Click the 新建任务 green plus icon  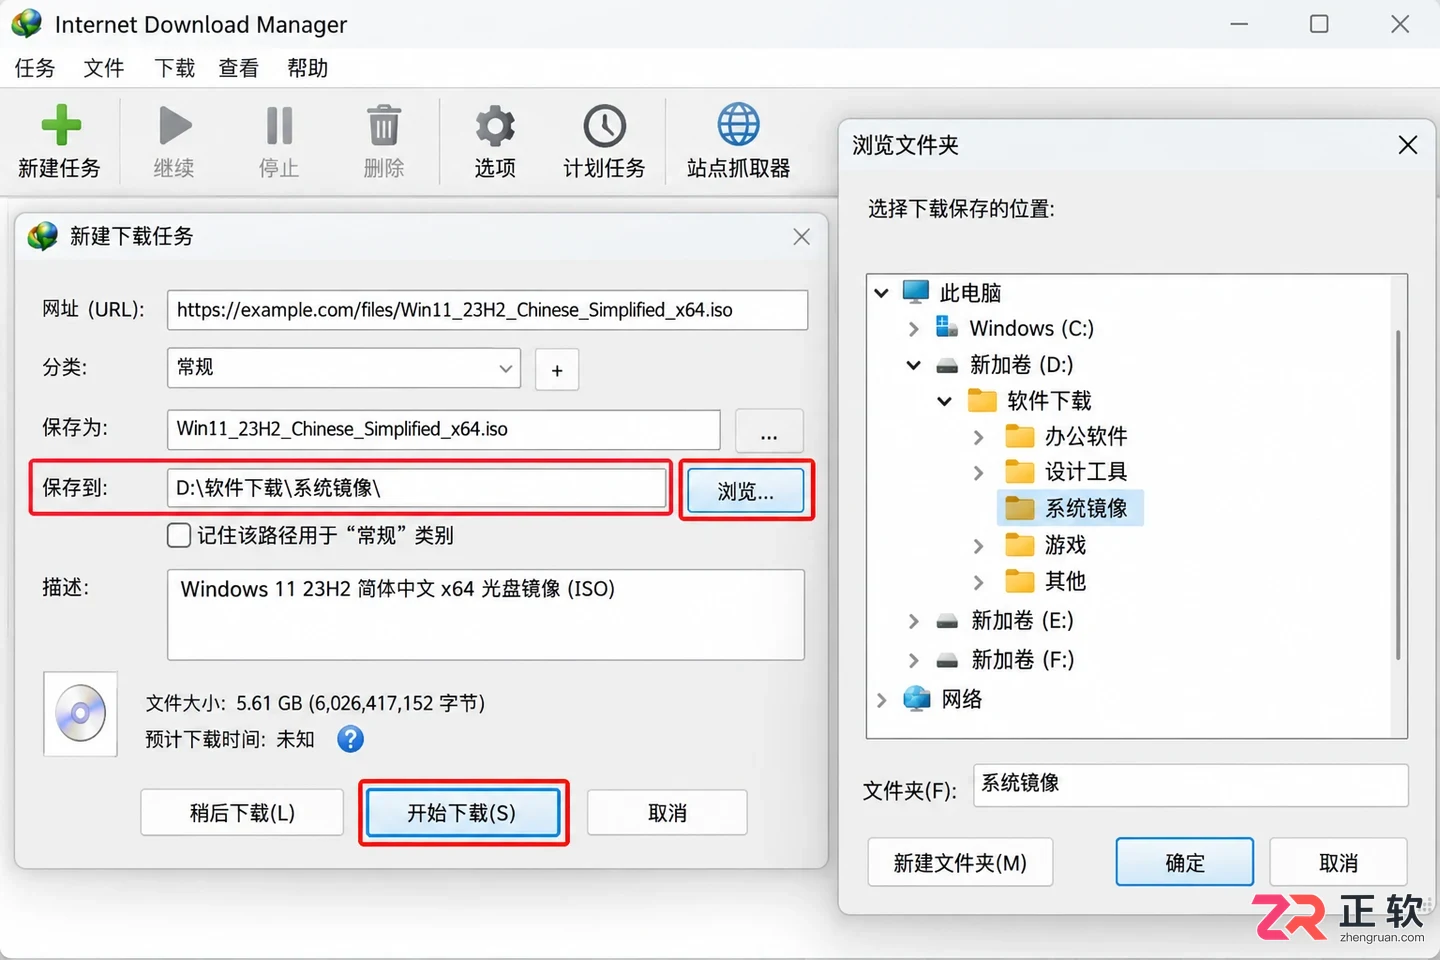pyautogui.click(x=61, y=125)
